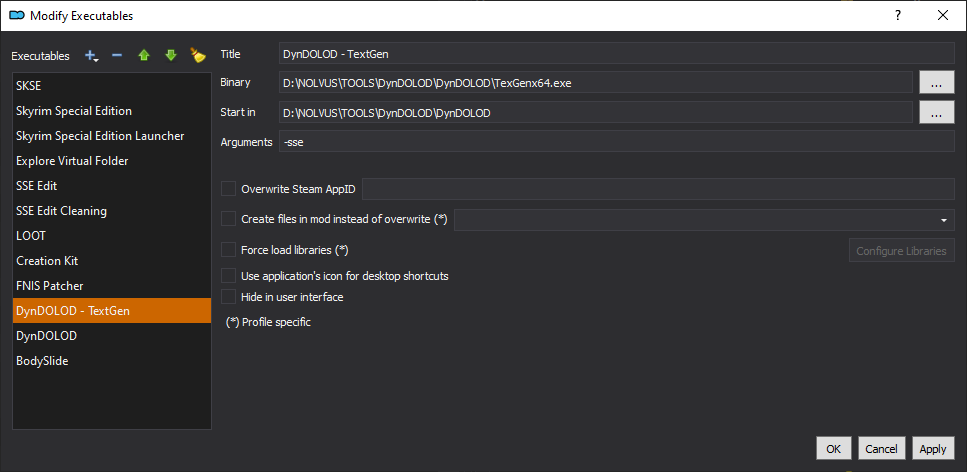Click the add executable plus icon
Image resolution: width=967 pixels, height=472 pixels.
pos(90,56)
